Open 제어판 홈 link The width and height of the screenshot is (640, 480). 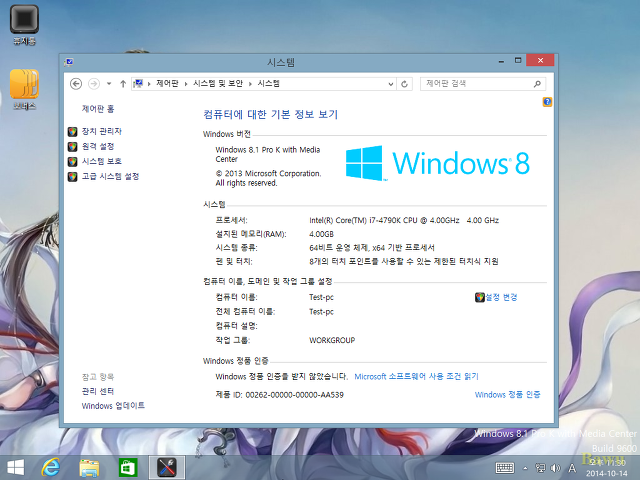[x=98, y=109]
